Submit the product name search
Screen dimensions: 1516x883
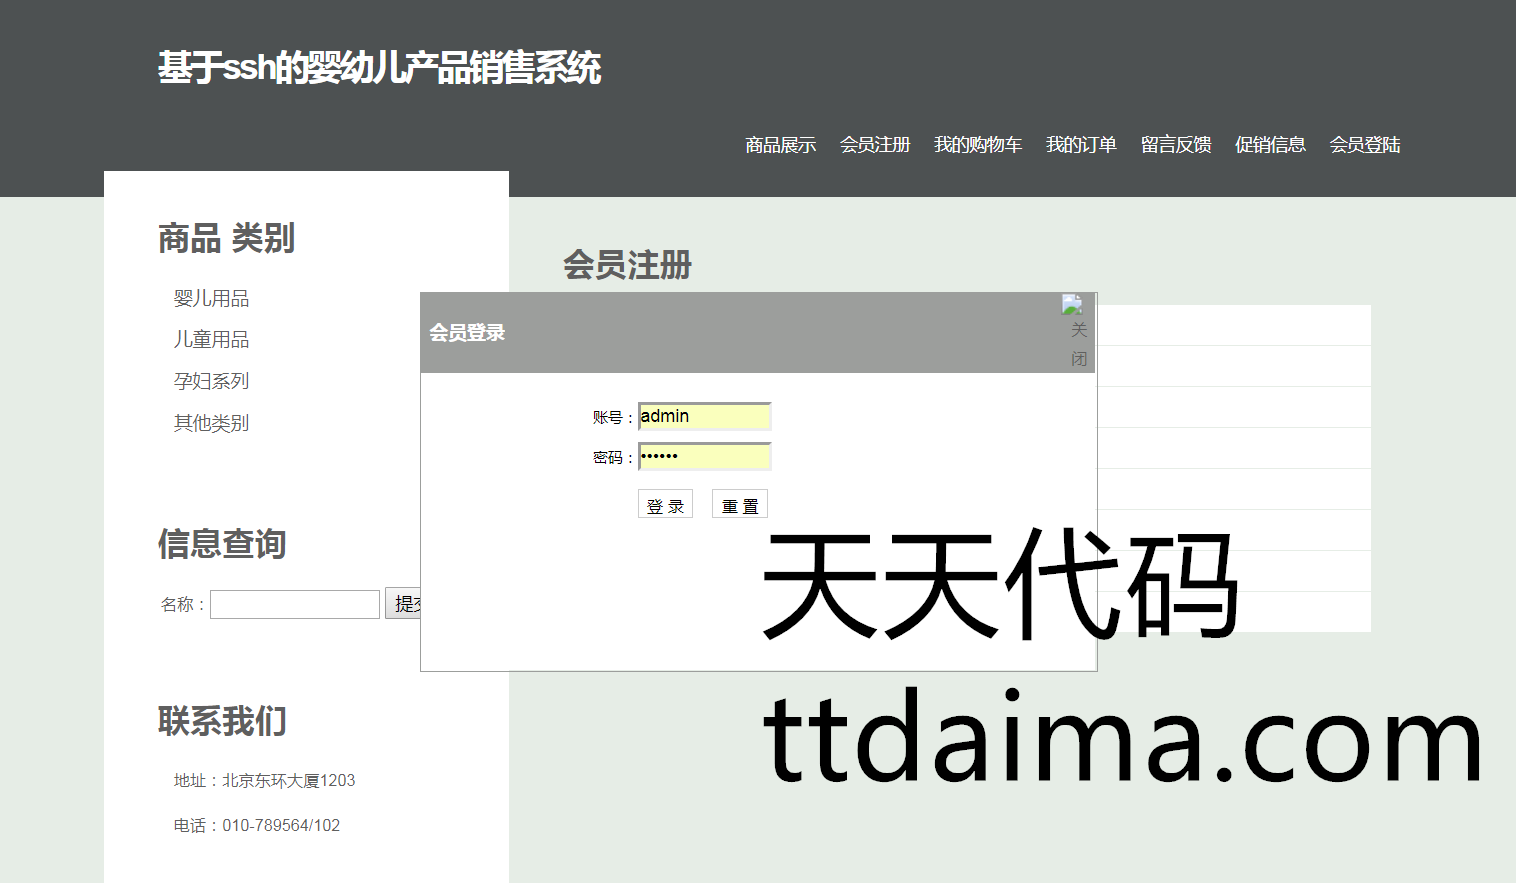(402, 604)
